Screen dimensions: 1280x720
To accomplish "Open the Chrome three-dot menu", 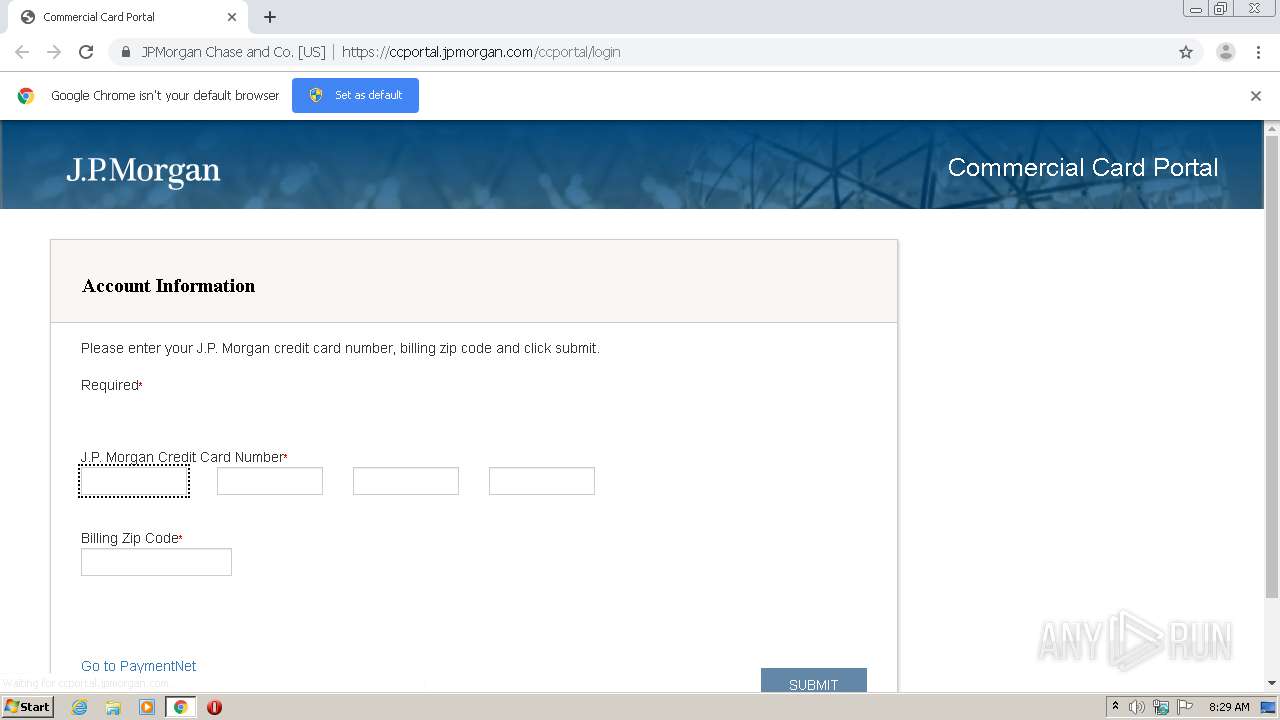I will 1258,52.
